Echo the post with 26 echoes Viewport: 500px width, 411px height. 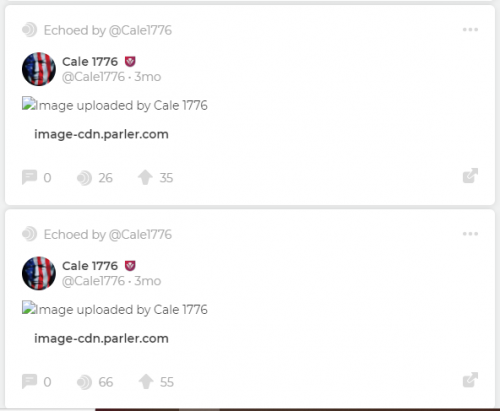84,178
